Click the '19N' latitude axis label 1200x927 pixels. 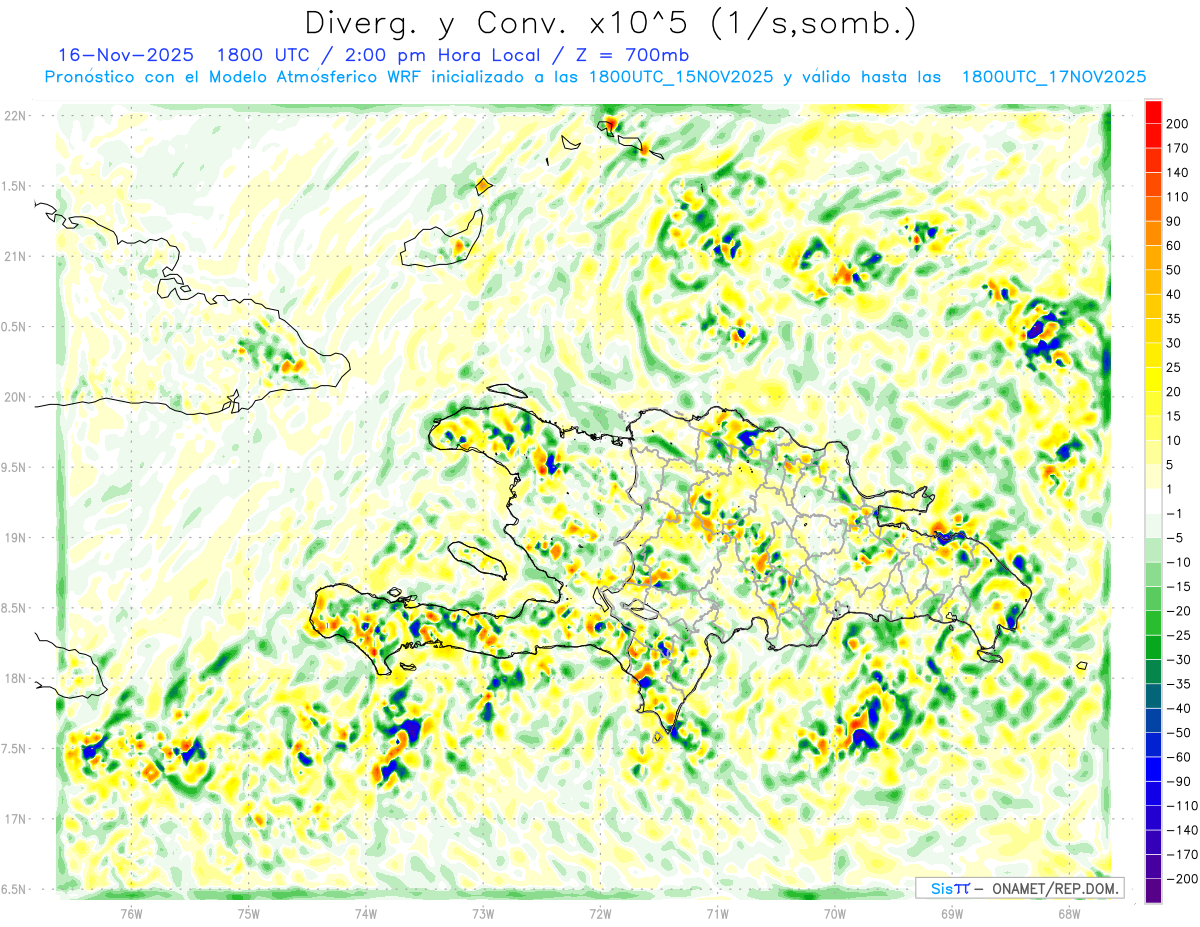pos(15,538)
